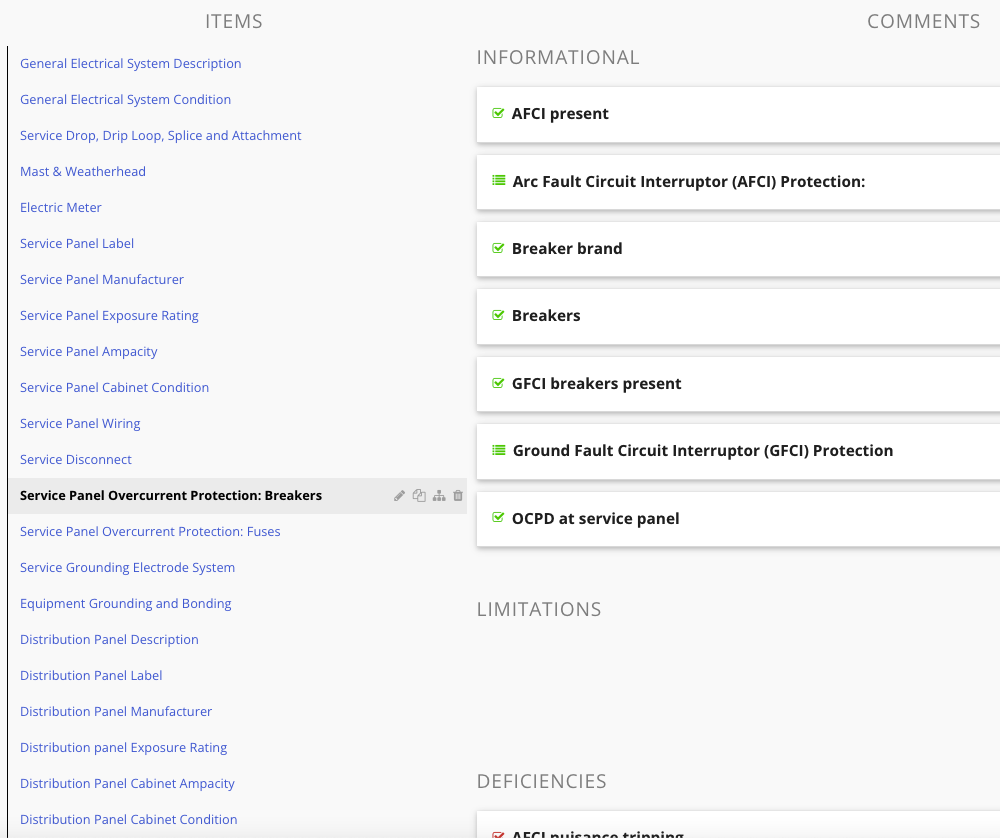Select Distribution Panel Description item
The width and height of the screenshot is (1000, 838).
click(x=109, y=640)
